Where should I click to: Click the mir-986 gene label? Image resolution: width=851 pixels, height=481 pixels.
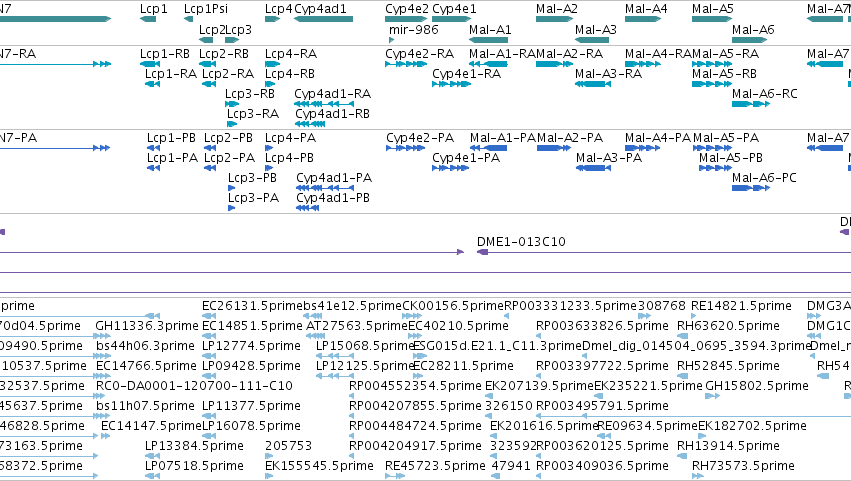pyautogui.click(x=414, y=30)
